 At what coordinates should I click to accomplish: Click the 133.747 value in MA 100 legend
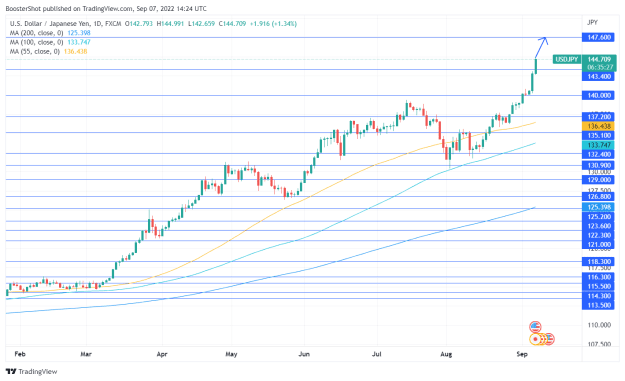[x=79, y=42]
